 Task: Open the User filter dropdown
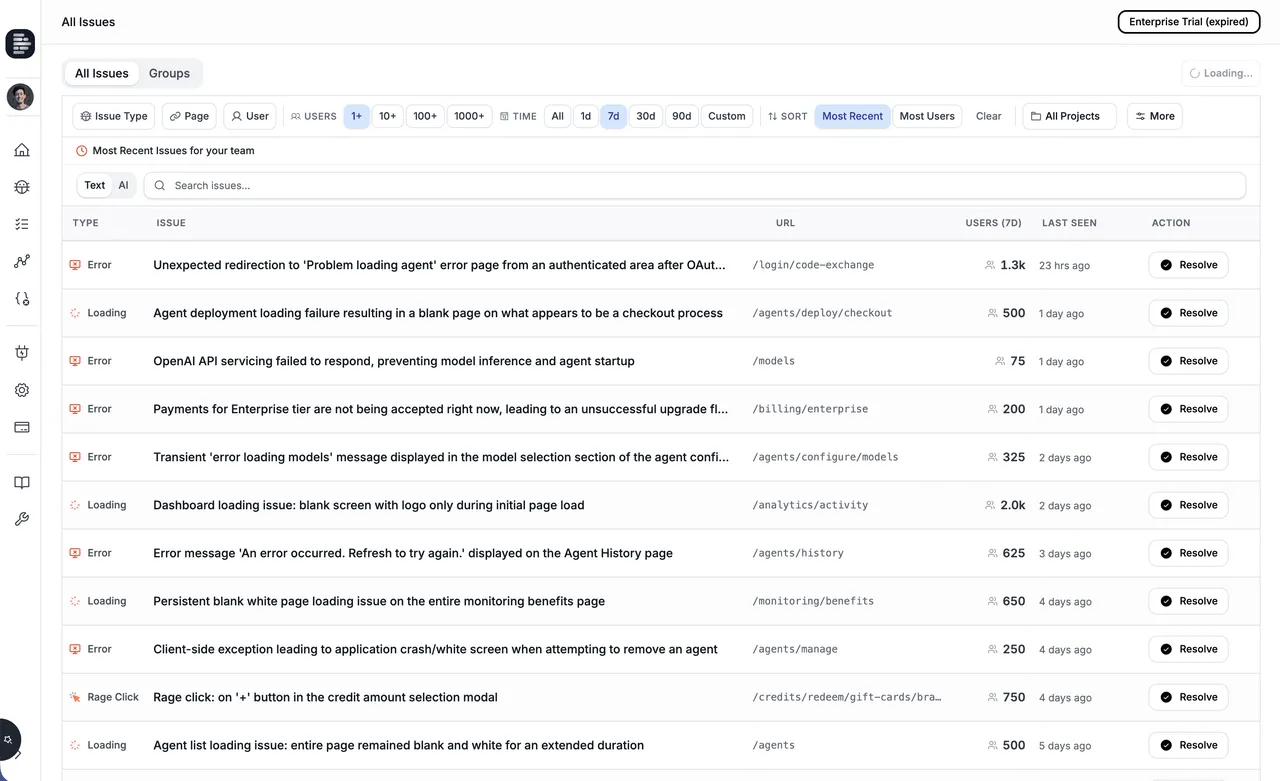click(x=250, y=116)
